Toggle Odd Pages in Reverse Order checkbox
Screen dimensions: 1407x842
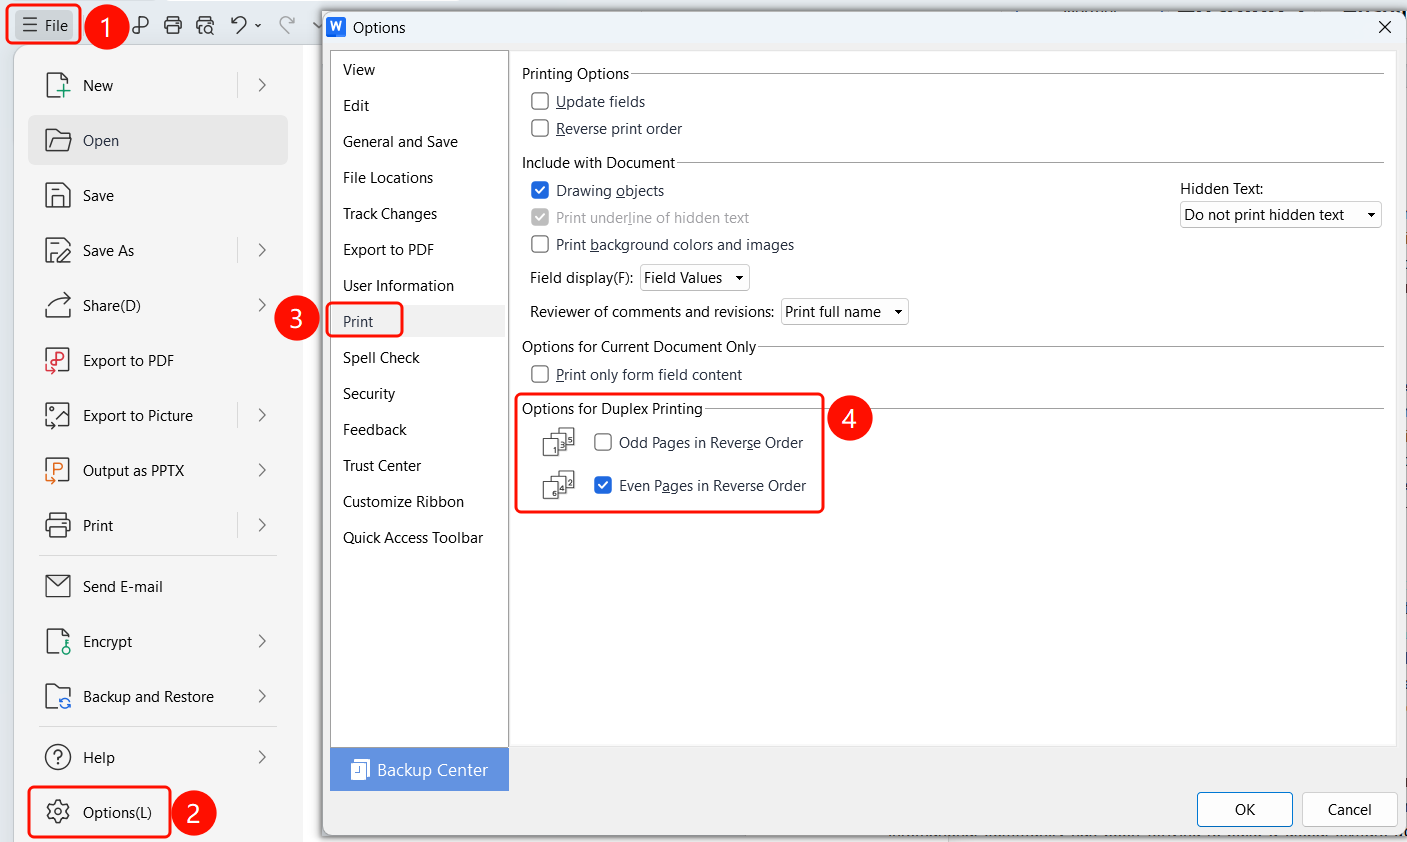(x=603, y=442)
